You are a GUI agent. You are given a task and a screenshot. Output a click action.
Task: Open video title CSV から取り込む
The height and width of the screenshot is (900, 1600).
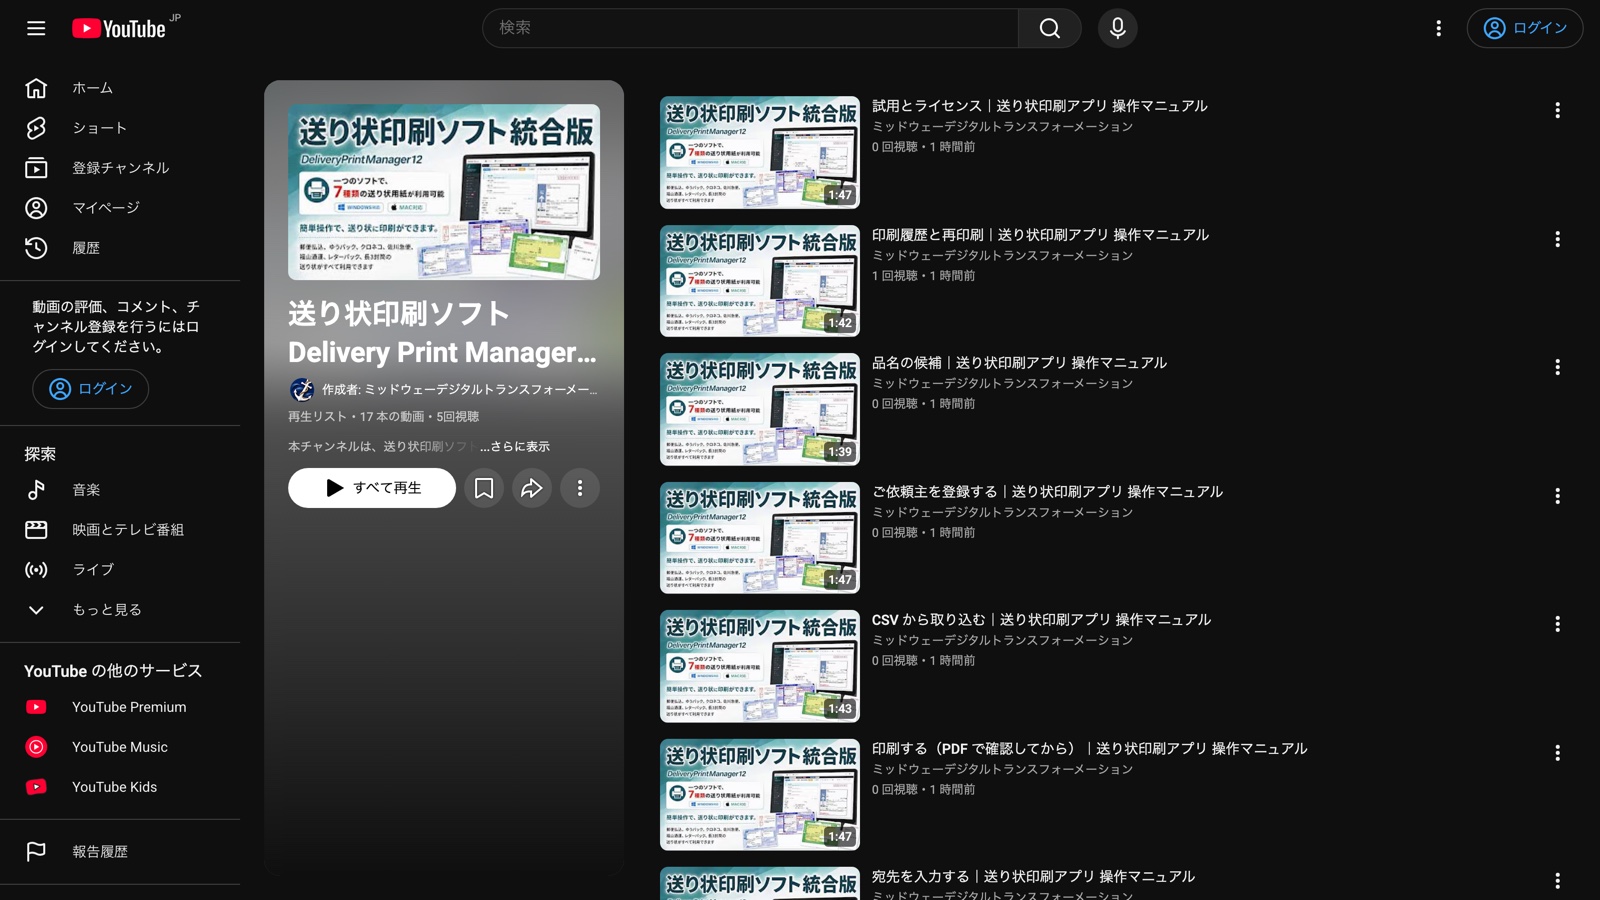[1042, 620]
